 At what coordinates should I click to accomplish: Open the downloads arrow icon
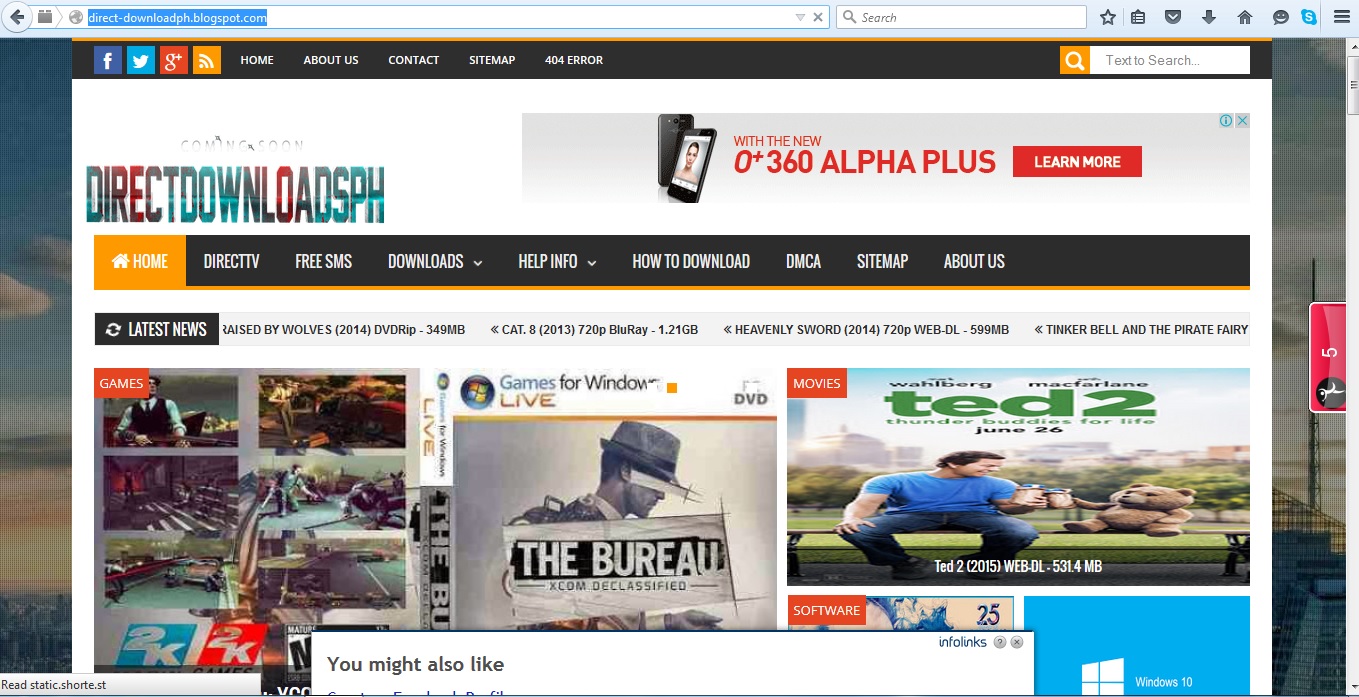pos(1209,17)
